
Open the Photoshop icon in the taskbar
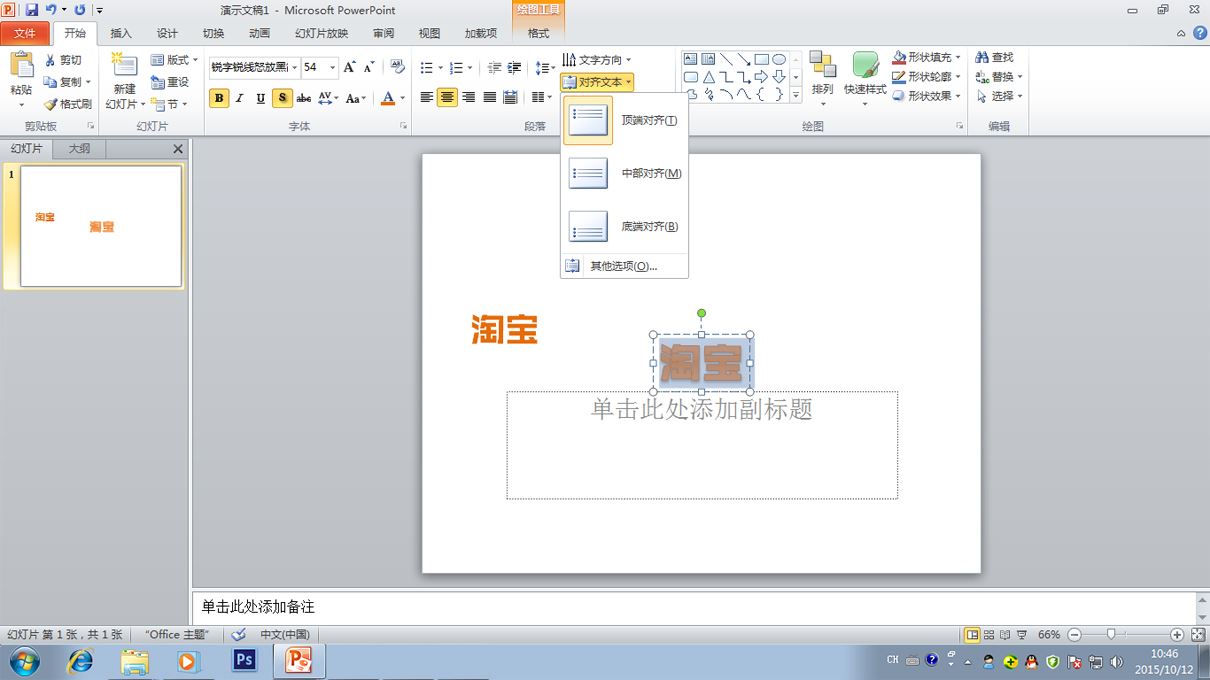[x=243, y=661]
